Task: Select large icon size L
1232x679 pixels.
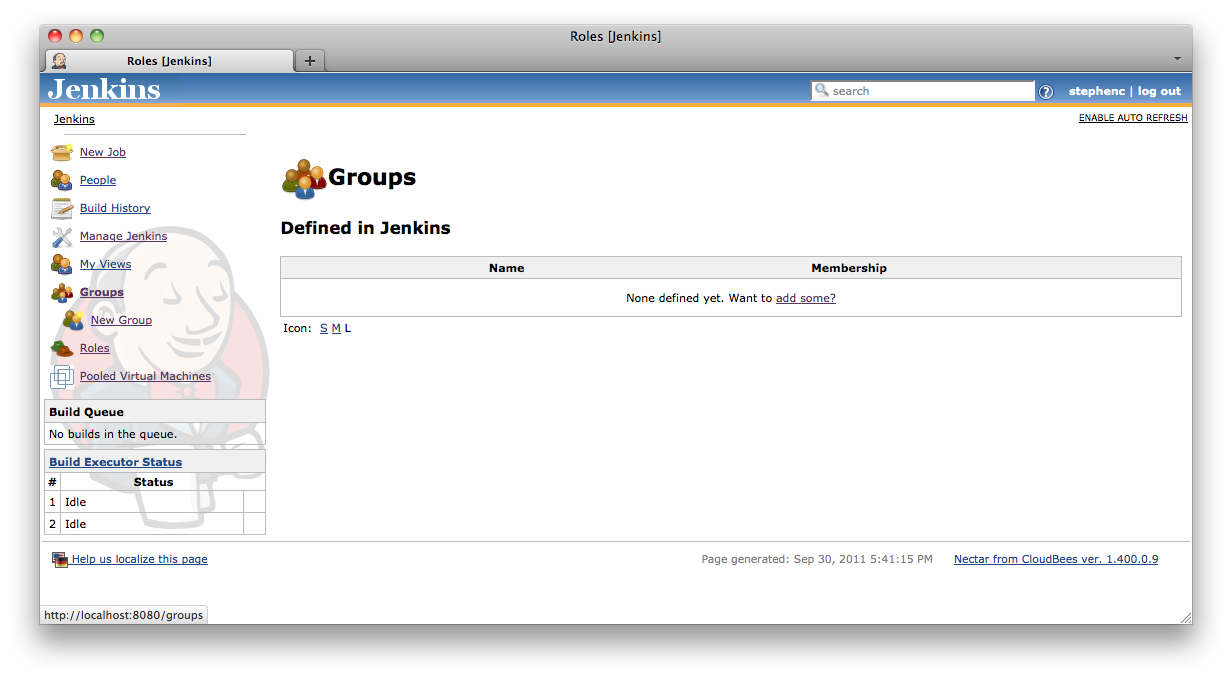Action: point(348,328)
